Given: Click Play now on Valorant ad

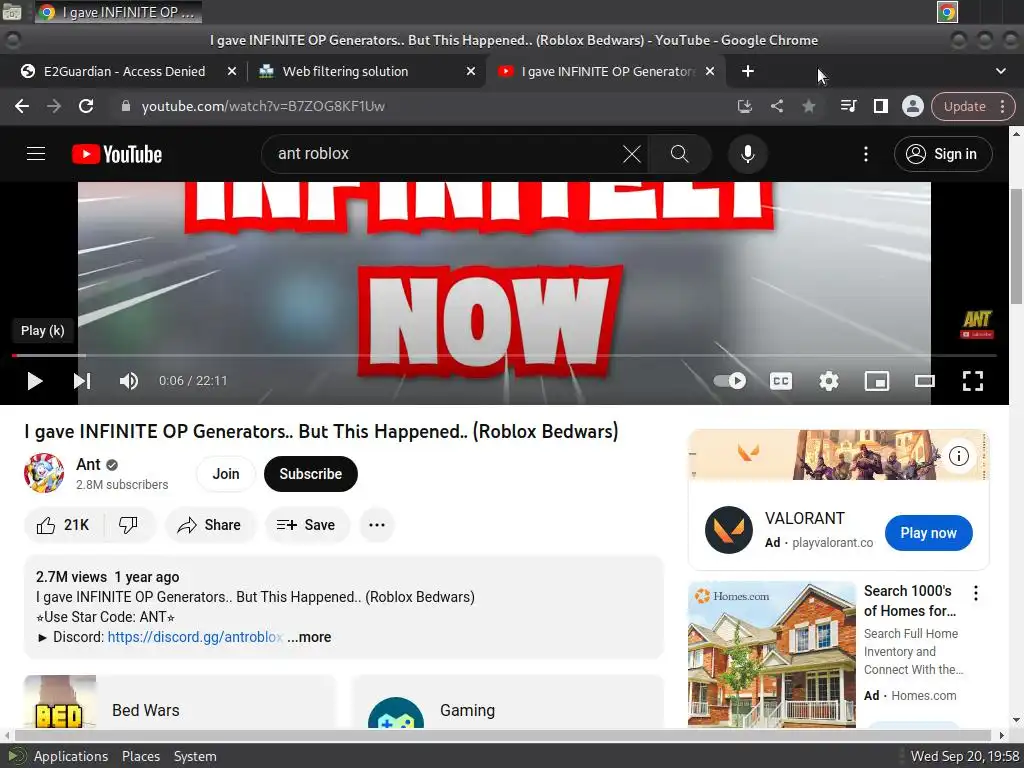Looking at the screenshot, I should (928, 533).
